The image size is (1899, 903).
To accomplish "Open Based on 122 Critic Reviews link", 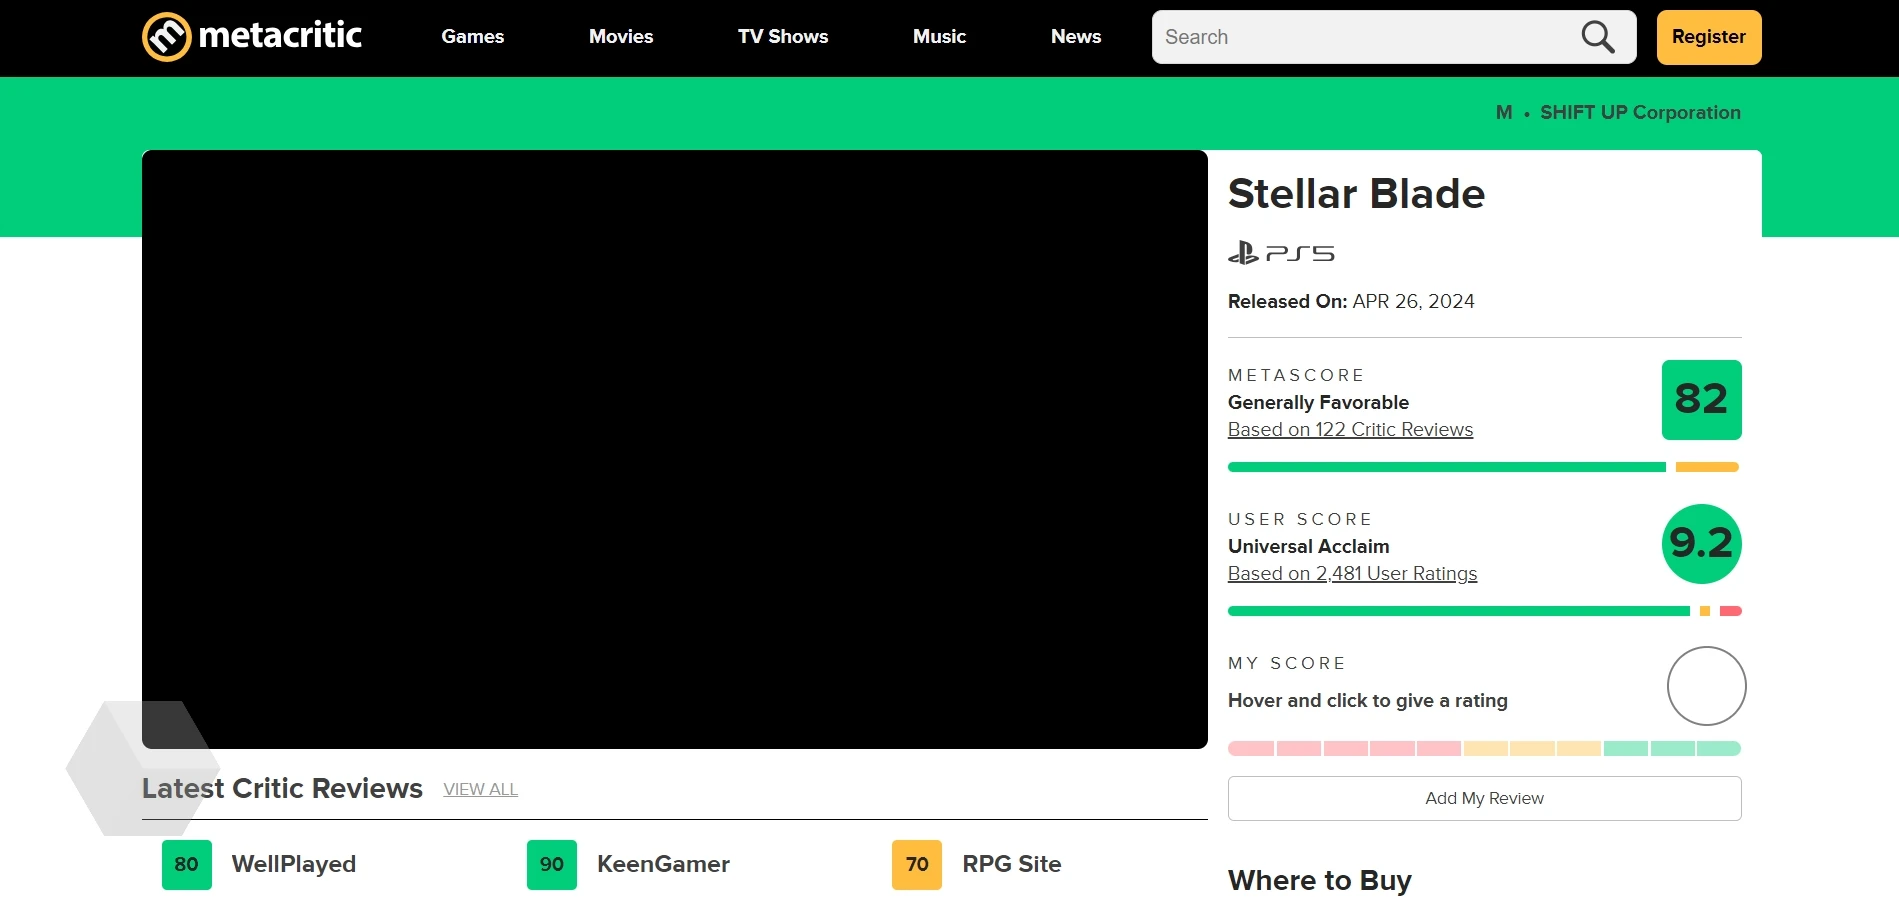I will click(1350, 429).
